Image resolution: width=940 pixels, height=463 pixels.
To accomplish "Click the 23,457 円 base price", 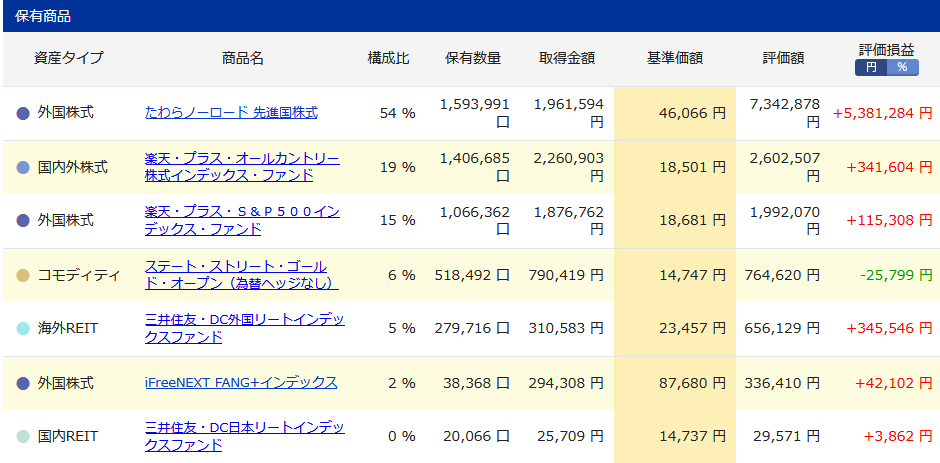I will coord(690,329).
